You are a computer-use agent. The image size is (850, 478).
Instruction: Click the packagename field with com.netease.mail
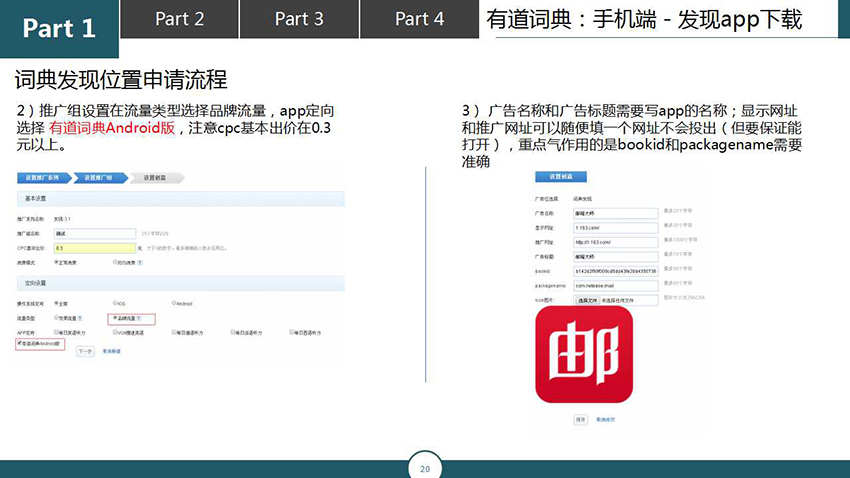click(x=616, y=286)
